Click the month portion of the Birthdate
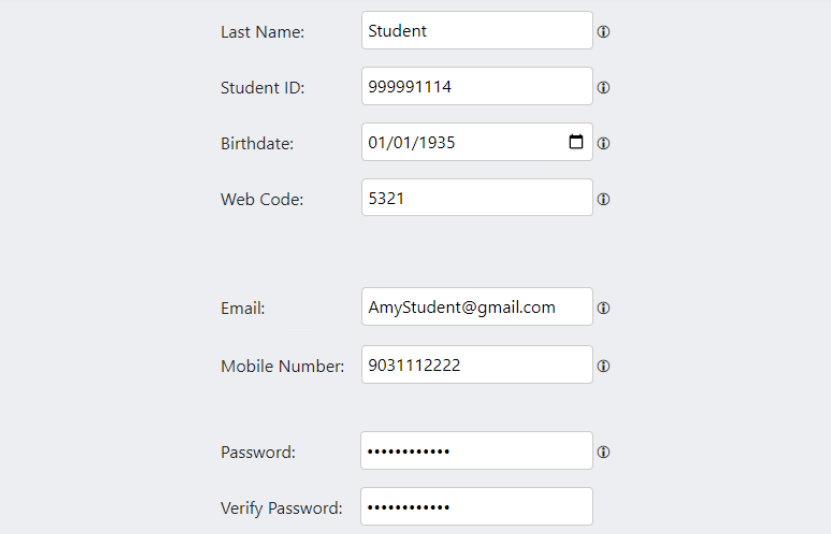831x534 pixels. tap(377, 143)
